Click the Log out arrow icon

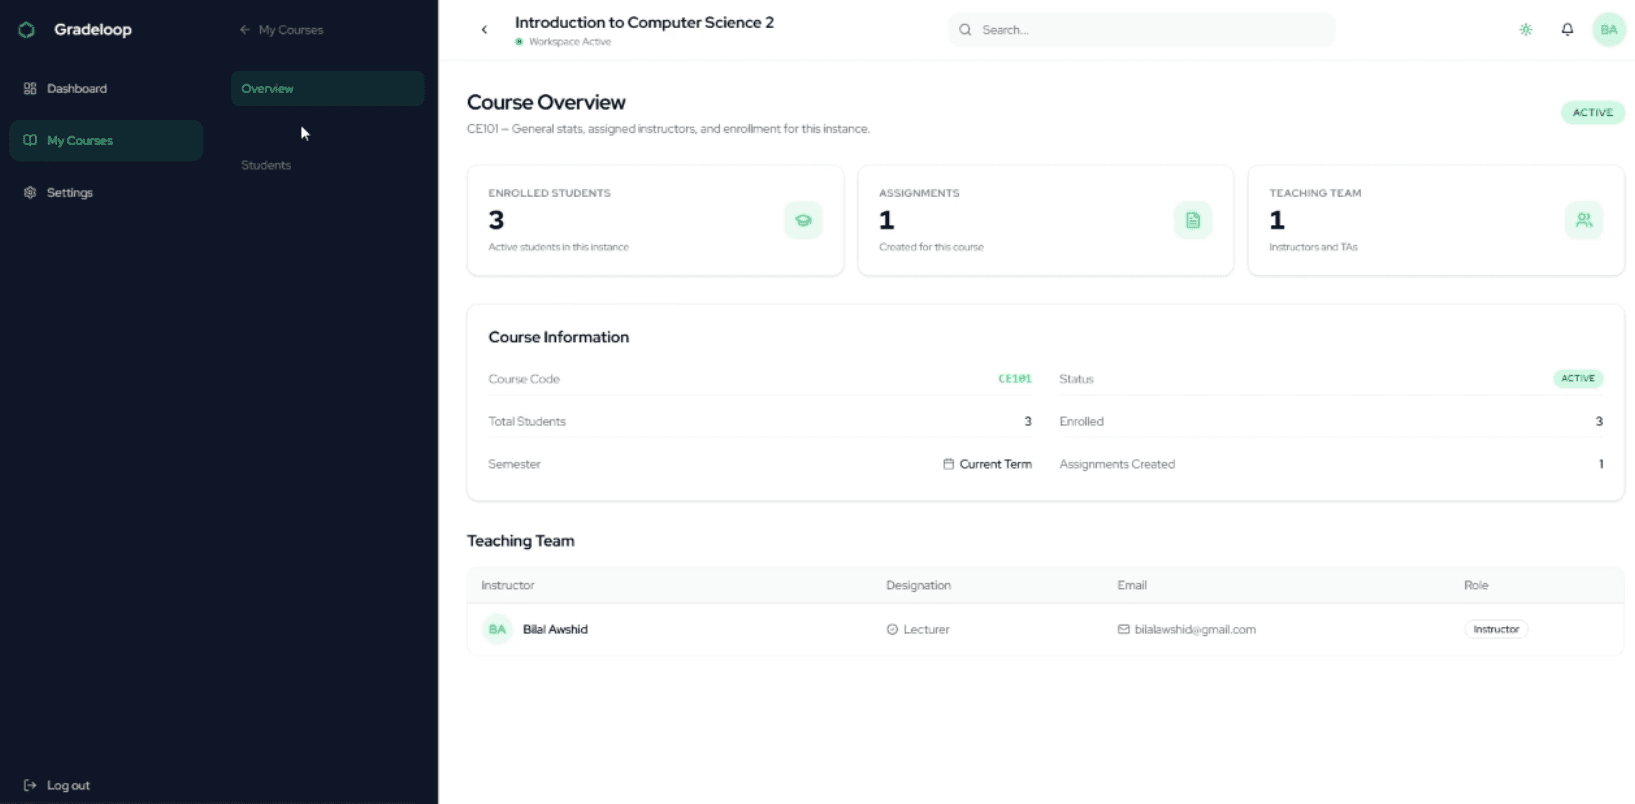(30, 786)
